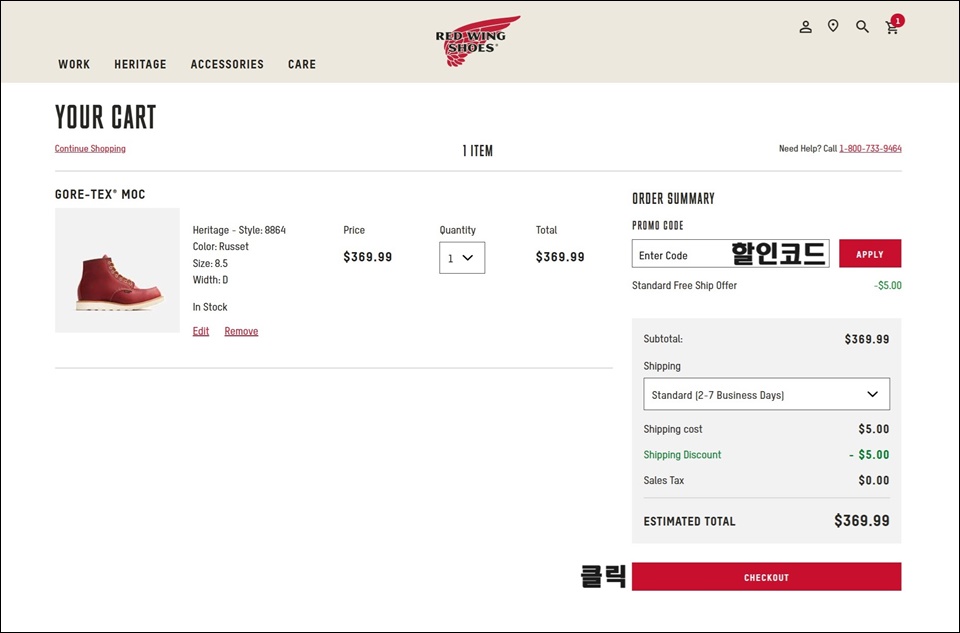960x633 pixels.
Task: Click the 'Standard Free Ship Offer' text
Action: point(684,285)
